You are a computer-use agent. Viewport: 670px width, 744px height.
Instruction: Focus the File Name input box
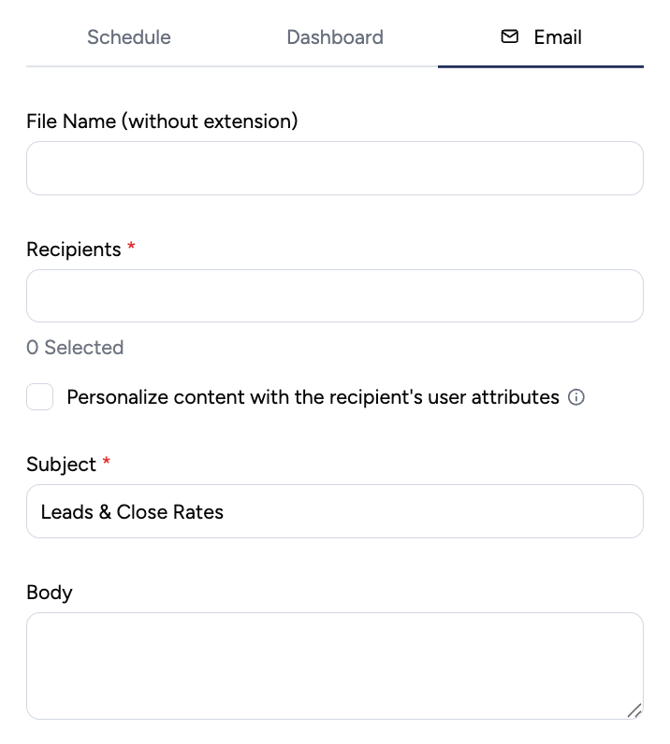coord(335,168)
